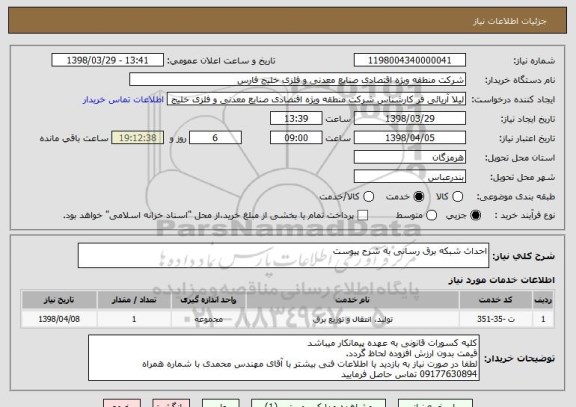The width and height of the screenshot is (576, 407).
Task: Click the تعداد / مقدار column header
Action: pos(134,300)
